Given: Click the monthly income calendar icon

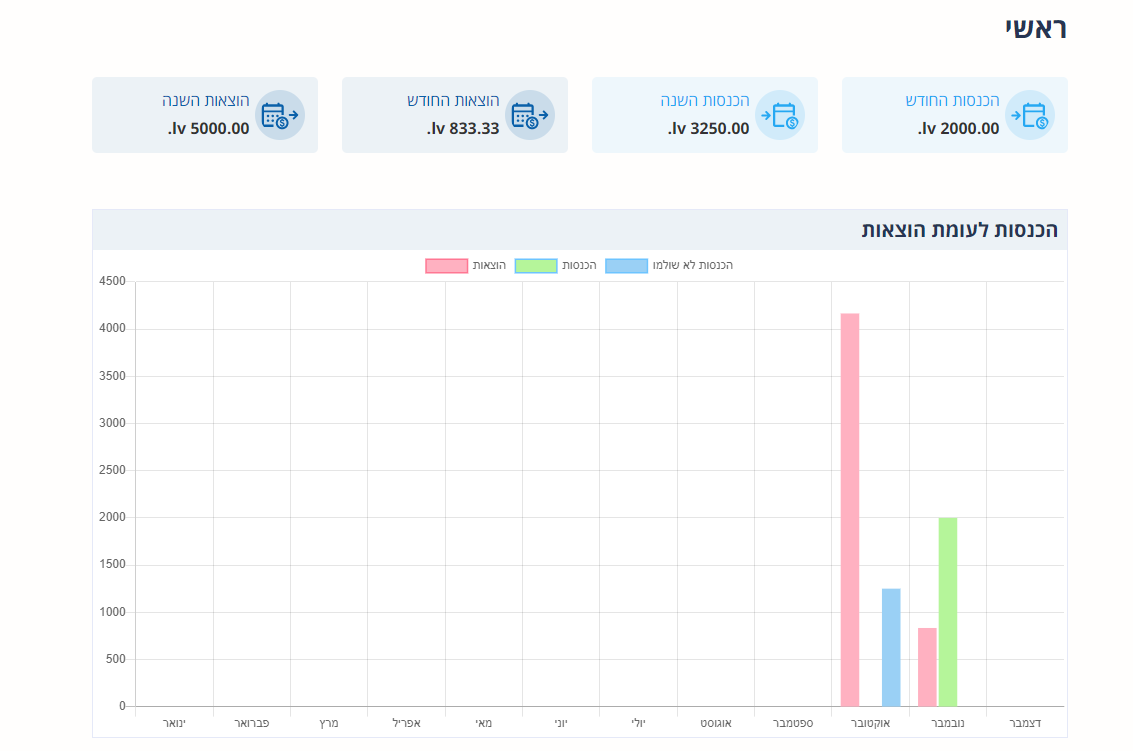Looking at the screenshot, I should tap(1029, 115).
